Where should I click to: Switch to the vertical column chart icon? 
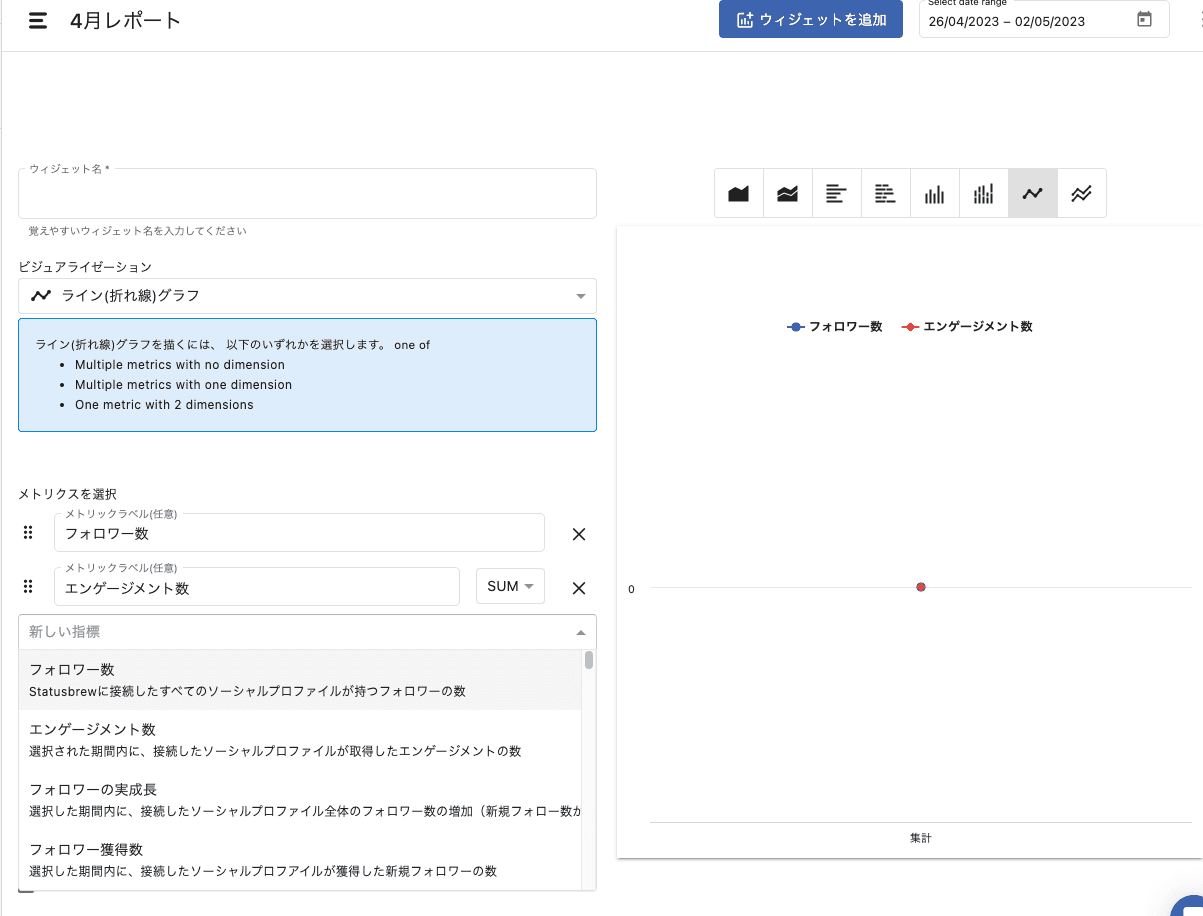pos(934,194)
